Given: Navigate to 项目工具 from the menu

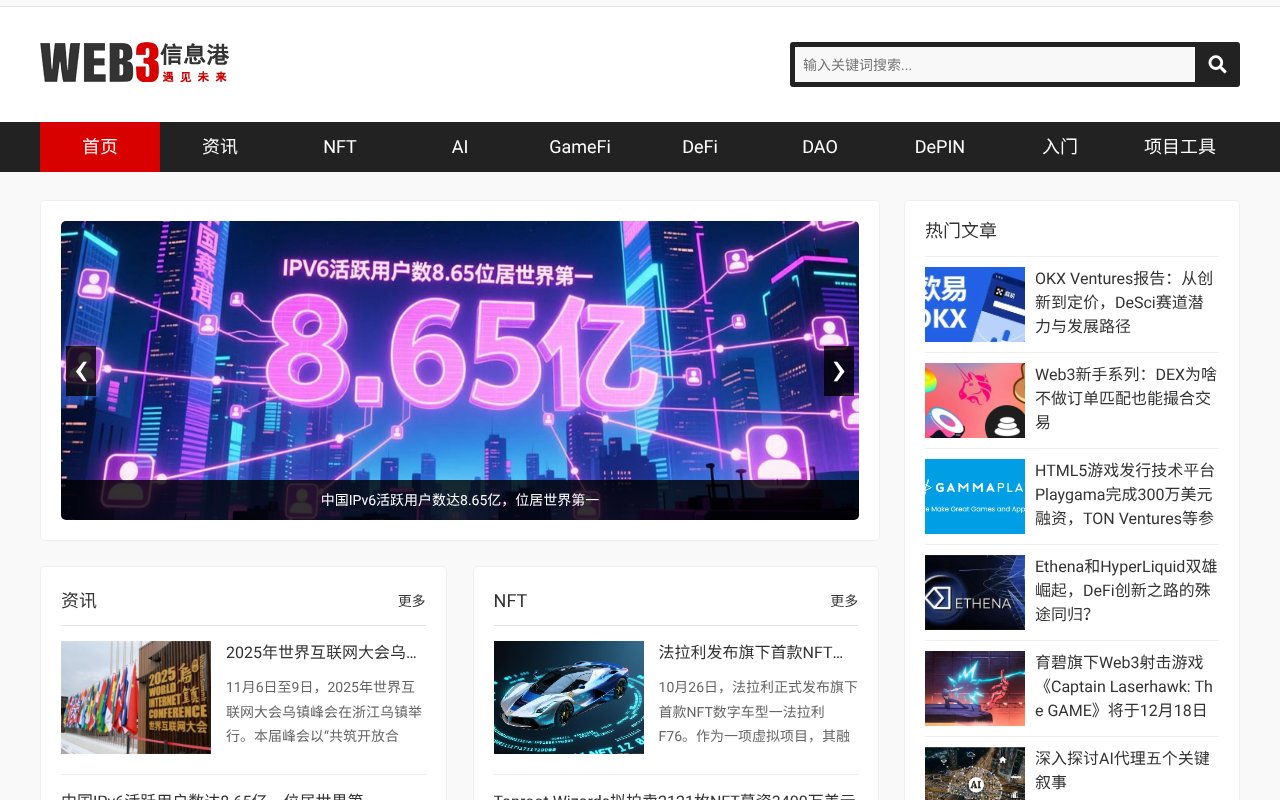Looking at the screenshot, I should pyautogui.click(x=1180, y=147).
